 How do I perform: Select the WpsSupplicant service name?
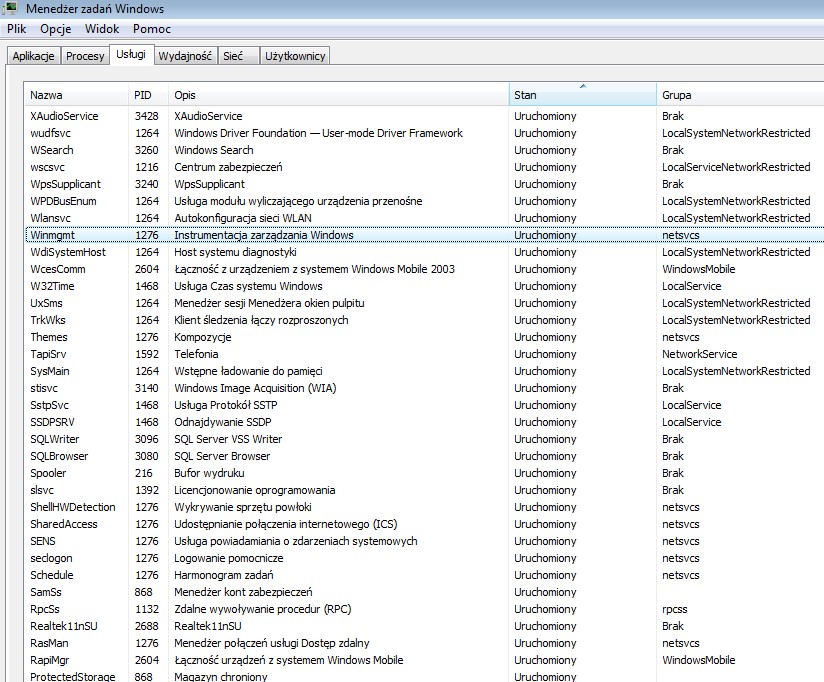pyautogui.click(x=65, y=184)
